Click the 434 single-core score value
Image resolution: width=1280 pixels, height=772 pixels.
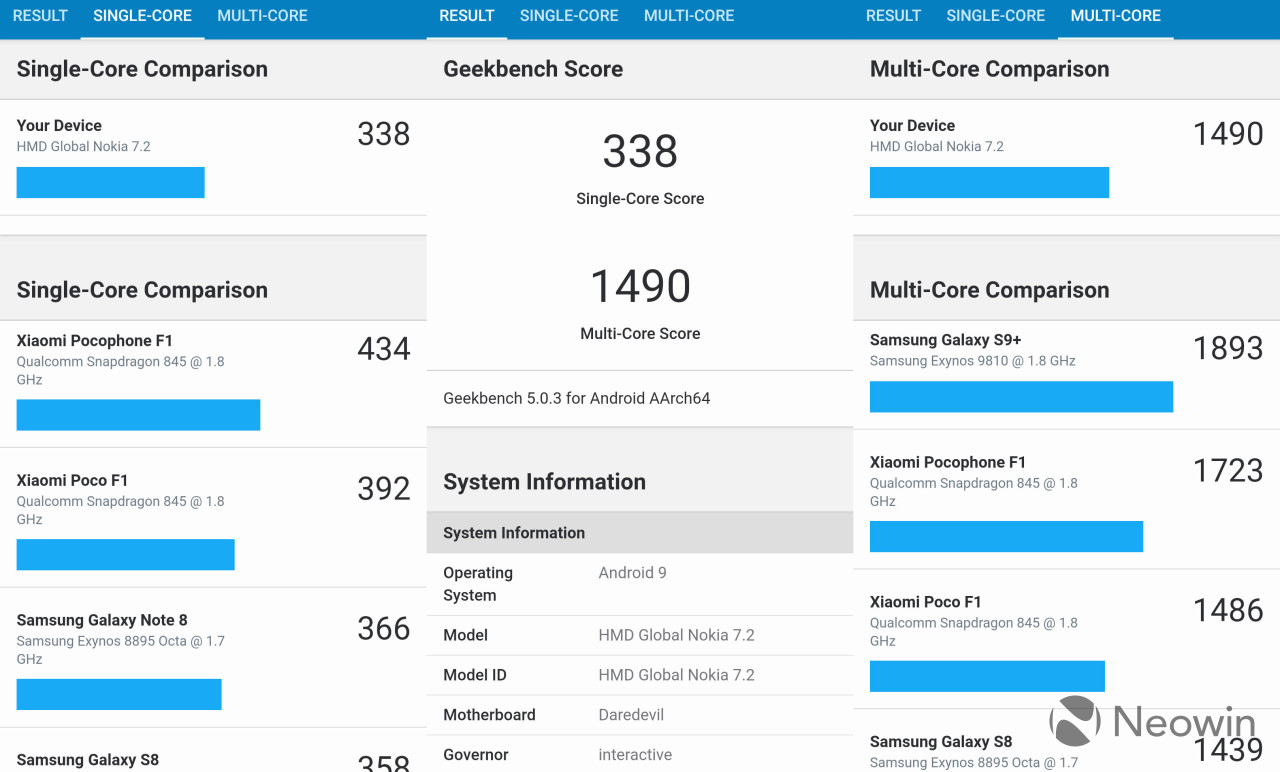(x=384, y=349)
